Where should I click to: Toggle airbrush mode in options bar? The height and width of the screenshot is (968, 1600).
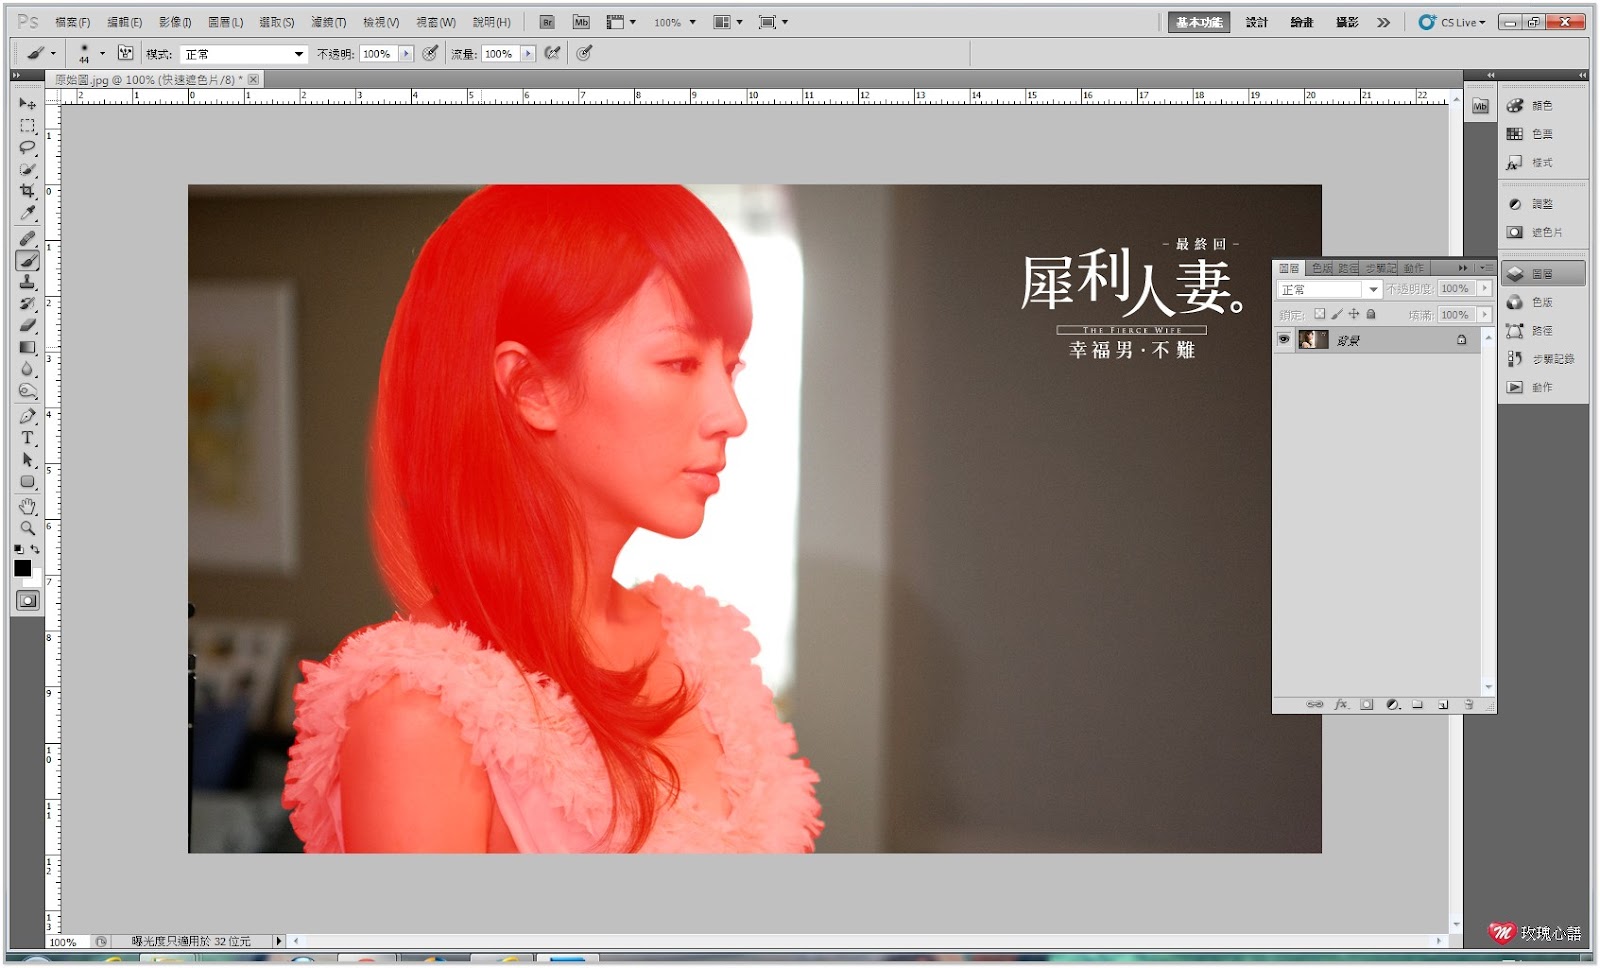(551, 53)
